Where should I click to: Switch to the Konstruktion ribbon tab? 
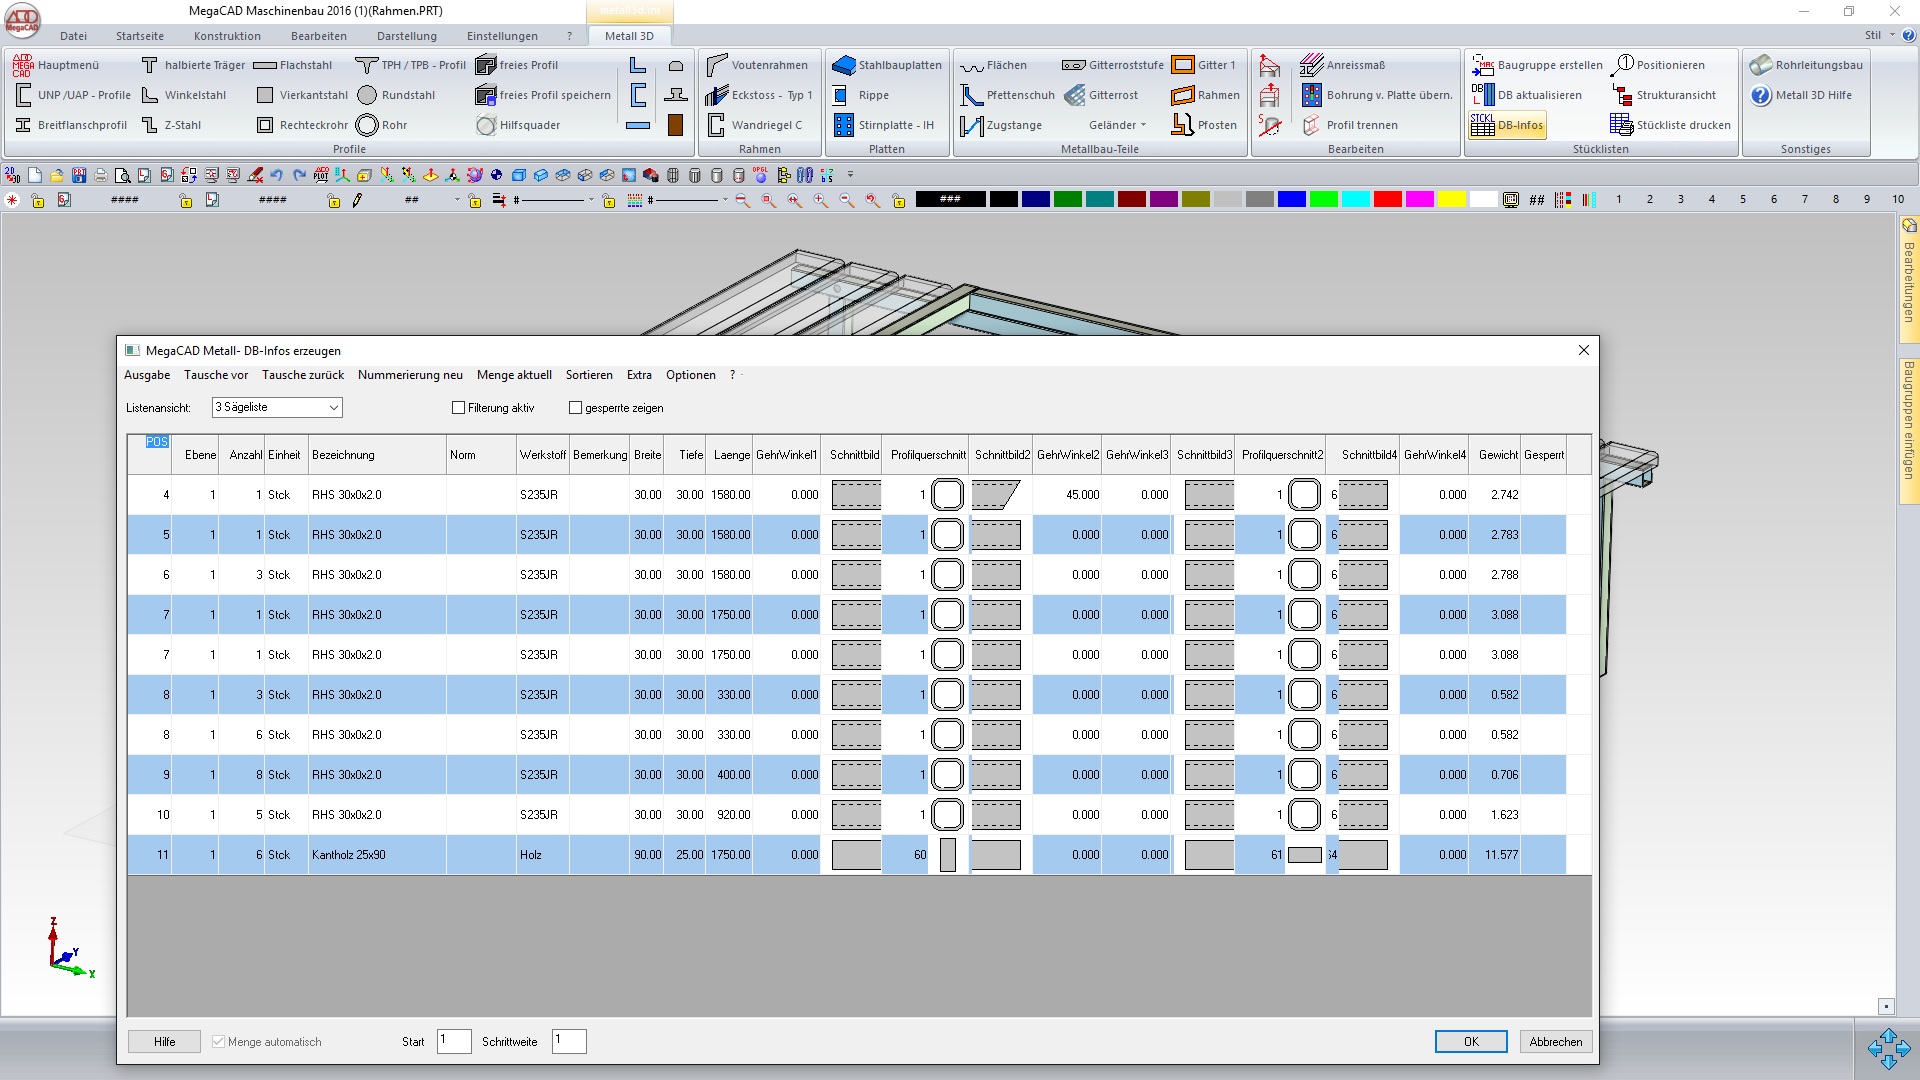(227, 36)
